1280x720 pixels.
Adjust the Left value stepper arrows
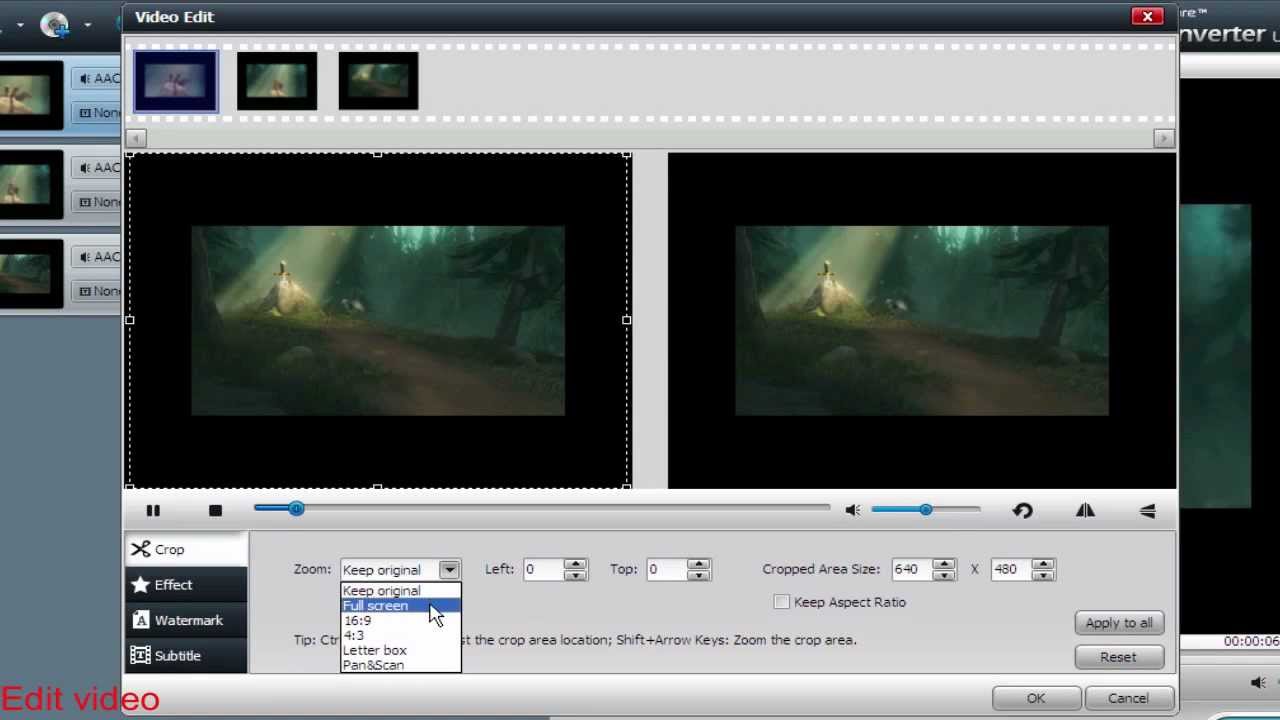pyautogui.click(x=575, y=569)
